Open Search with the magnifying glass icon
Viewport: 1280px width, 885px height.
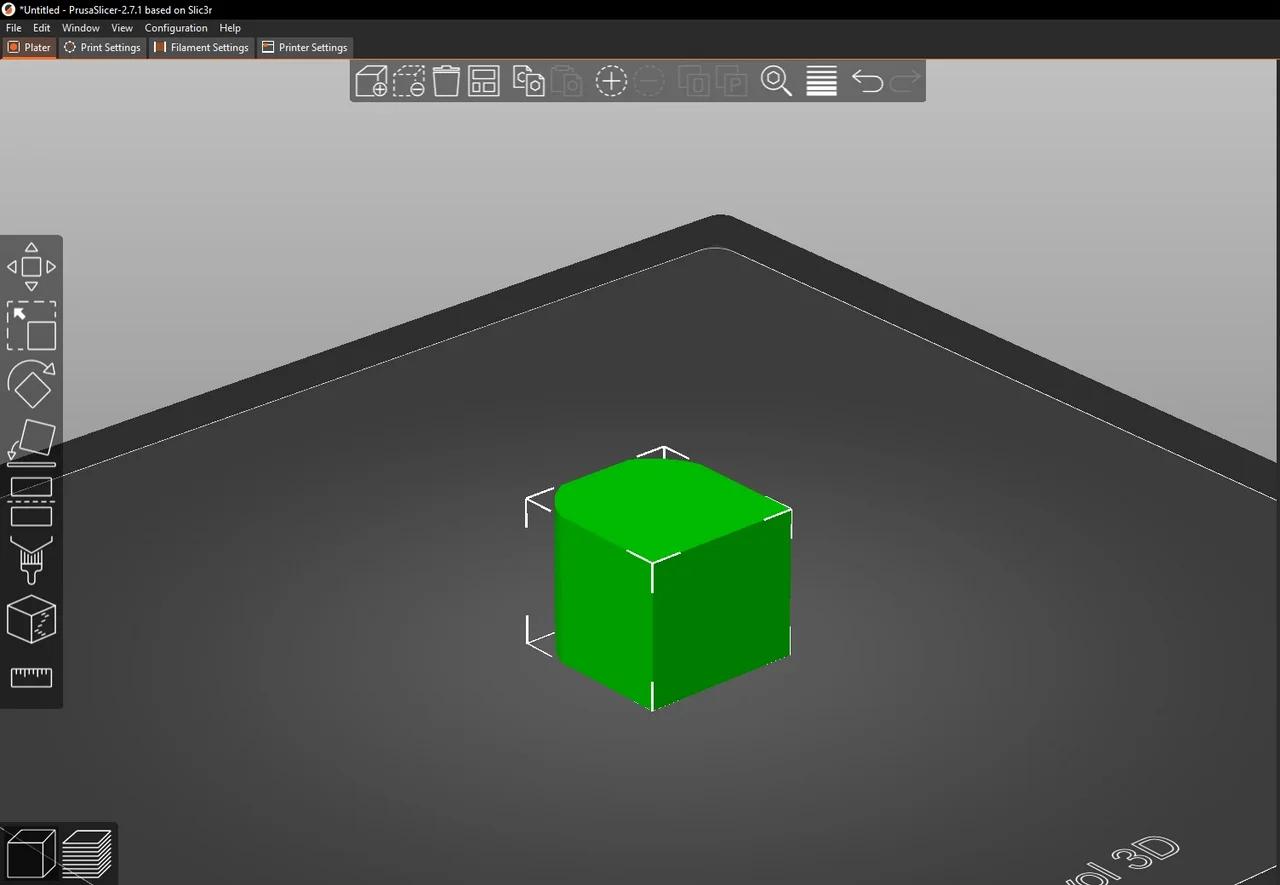coord(776,81)
